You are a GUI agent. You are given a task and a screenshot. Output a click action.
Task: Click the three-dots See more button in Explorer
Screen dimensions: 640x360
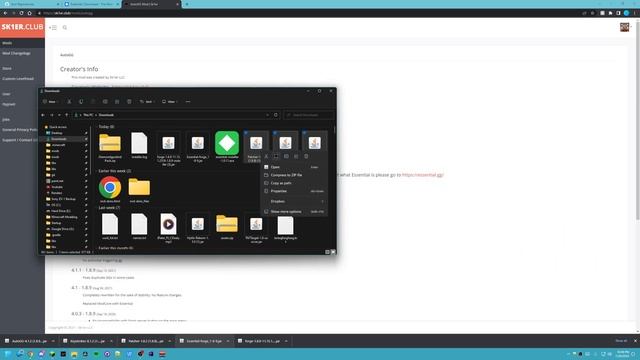(x=188, y=102)
